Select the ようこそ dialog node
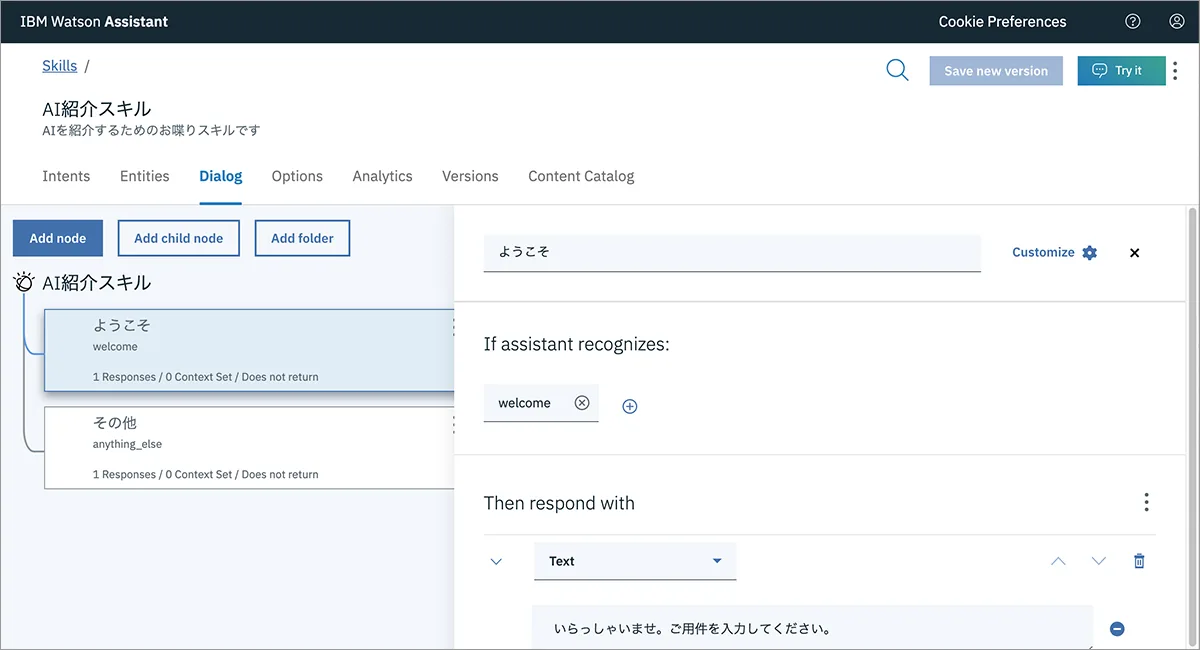Screen dimensions: 1200x650 (x=249, y=350)
